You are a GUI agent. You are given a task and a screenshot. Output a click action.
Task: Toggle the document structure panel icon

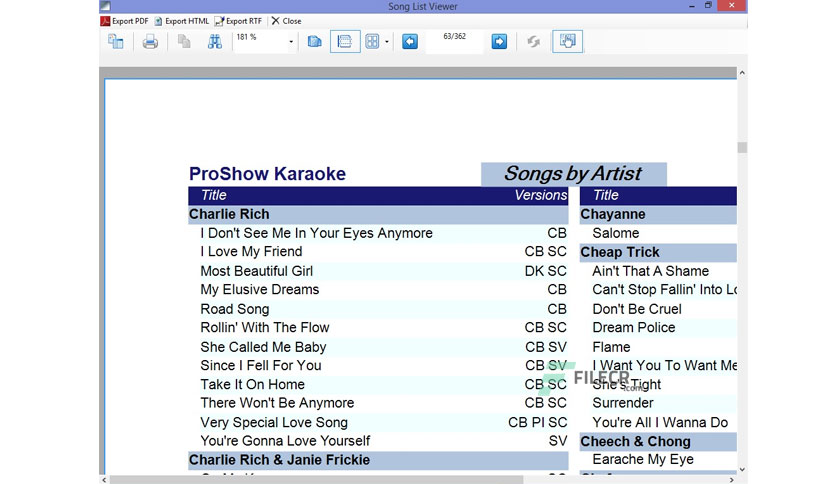116,42
